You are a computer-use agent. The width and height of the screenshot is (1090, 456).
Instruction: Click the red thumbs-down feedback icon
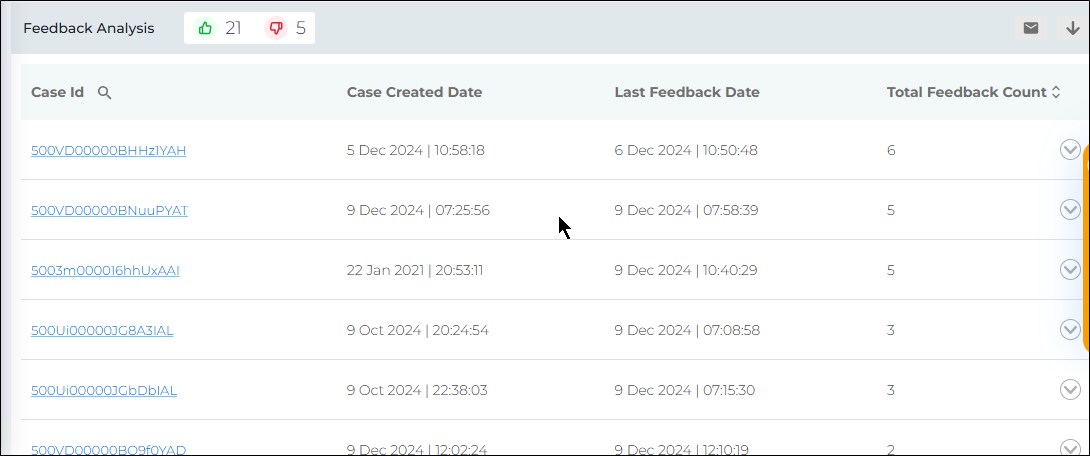[x=276, y=28]
